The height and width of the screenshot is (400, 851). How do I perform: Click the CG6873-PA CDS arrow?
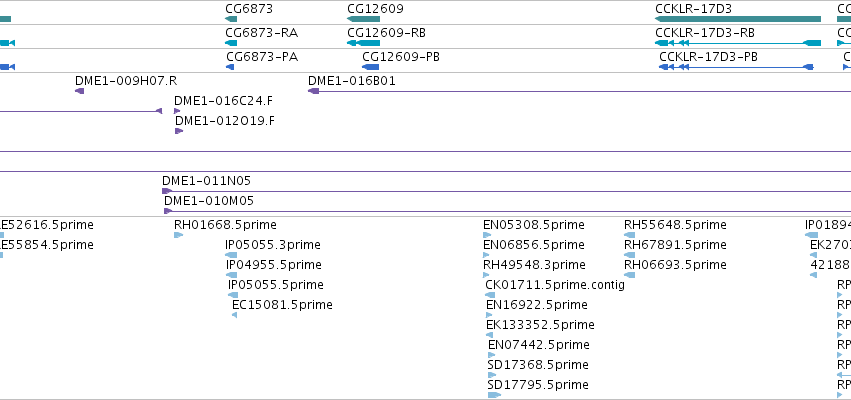pyautogui.click(x=230, y=67)
